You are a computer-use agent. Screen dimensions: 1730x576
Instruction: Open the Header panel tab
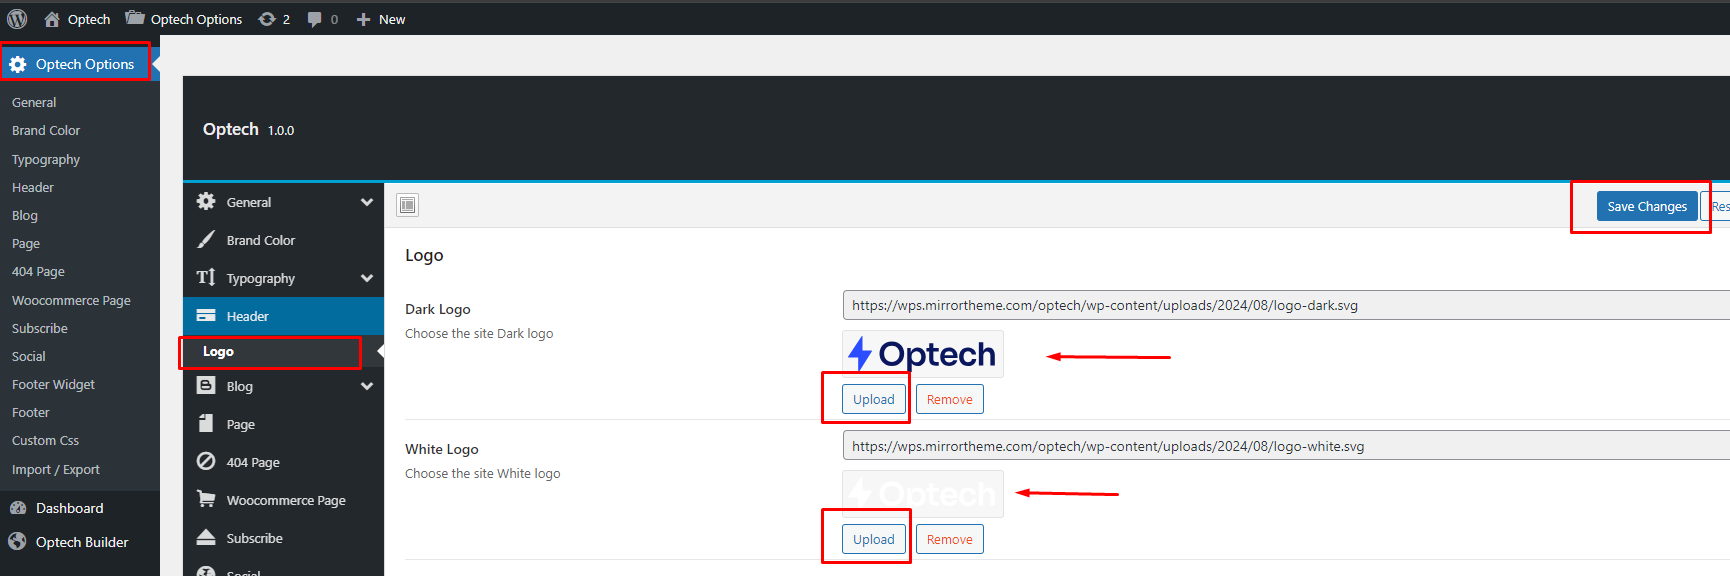pos(247,316)
